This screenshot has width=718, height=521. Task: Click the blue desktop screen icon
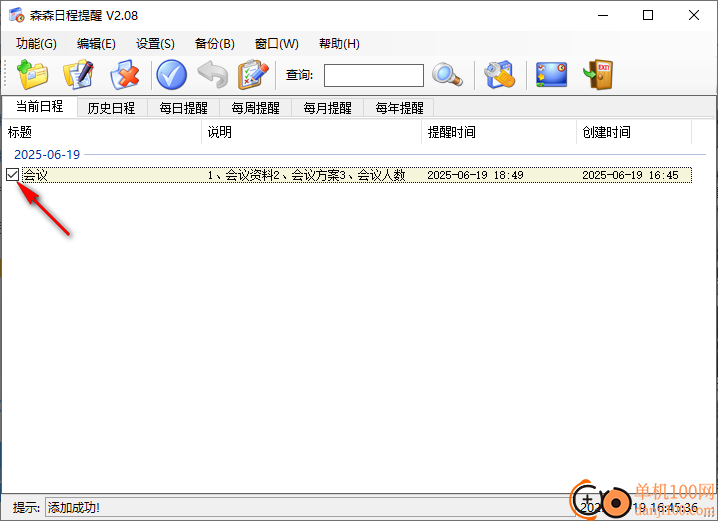pyautogui.click(x=551, y=75)
